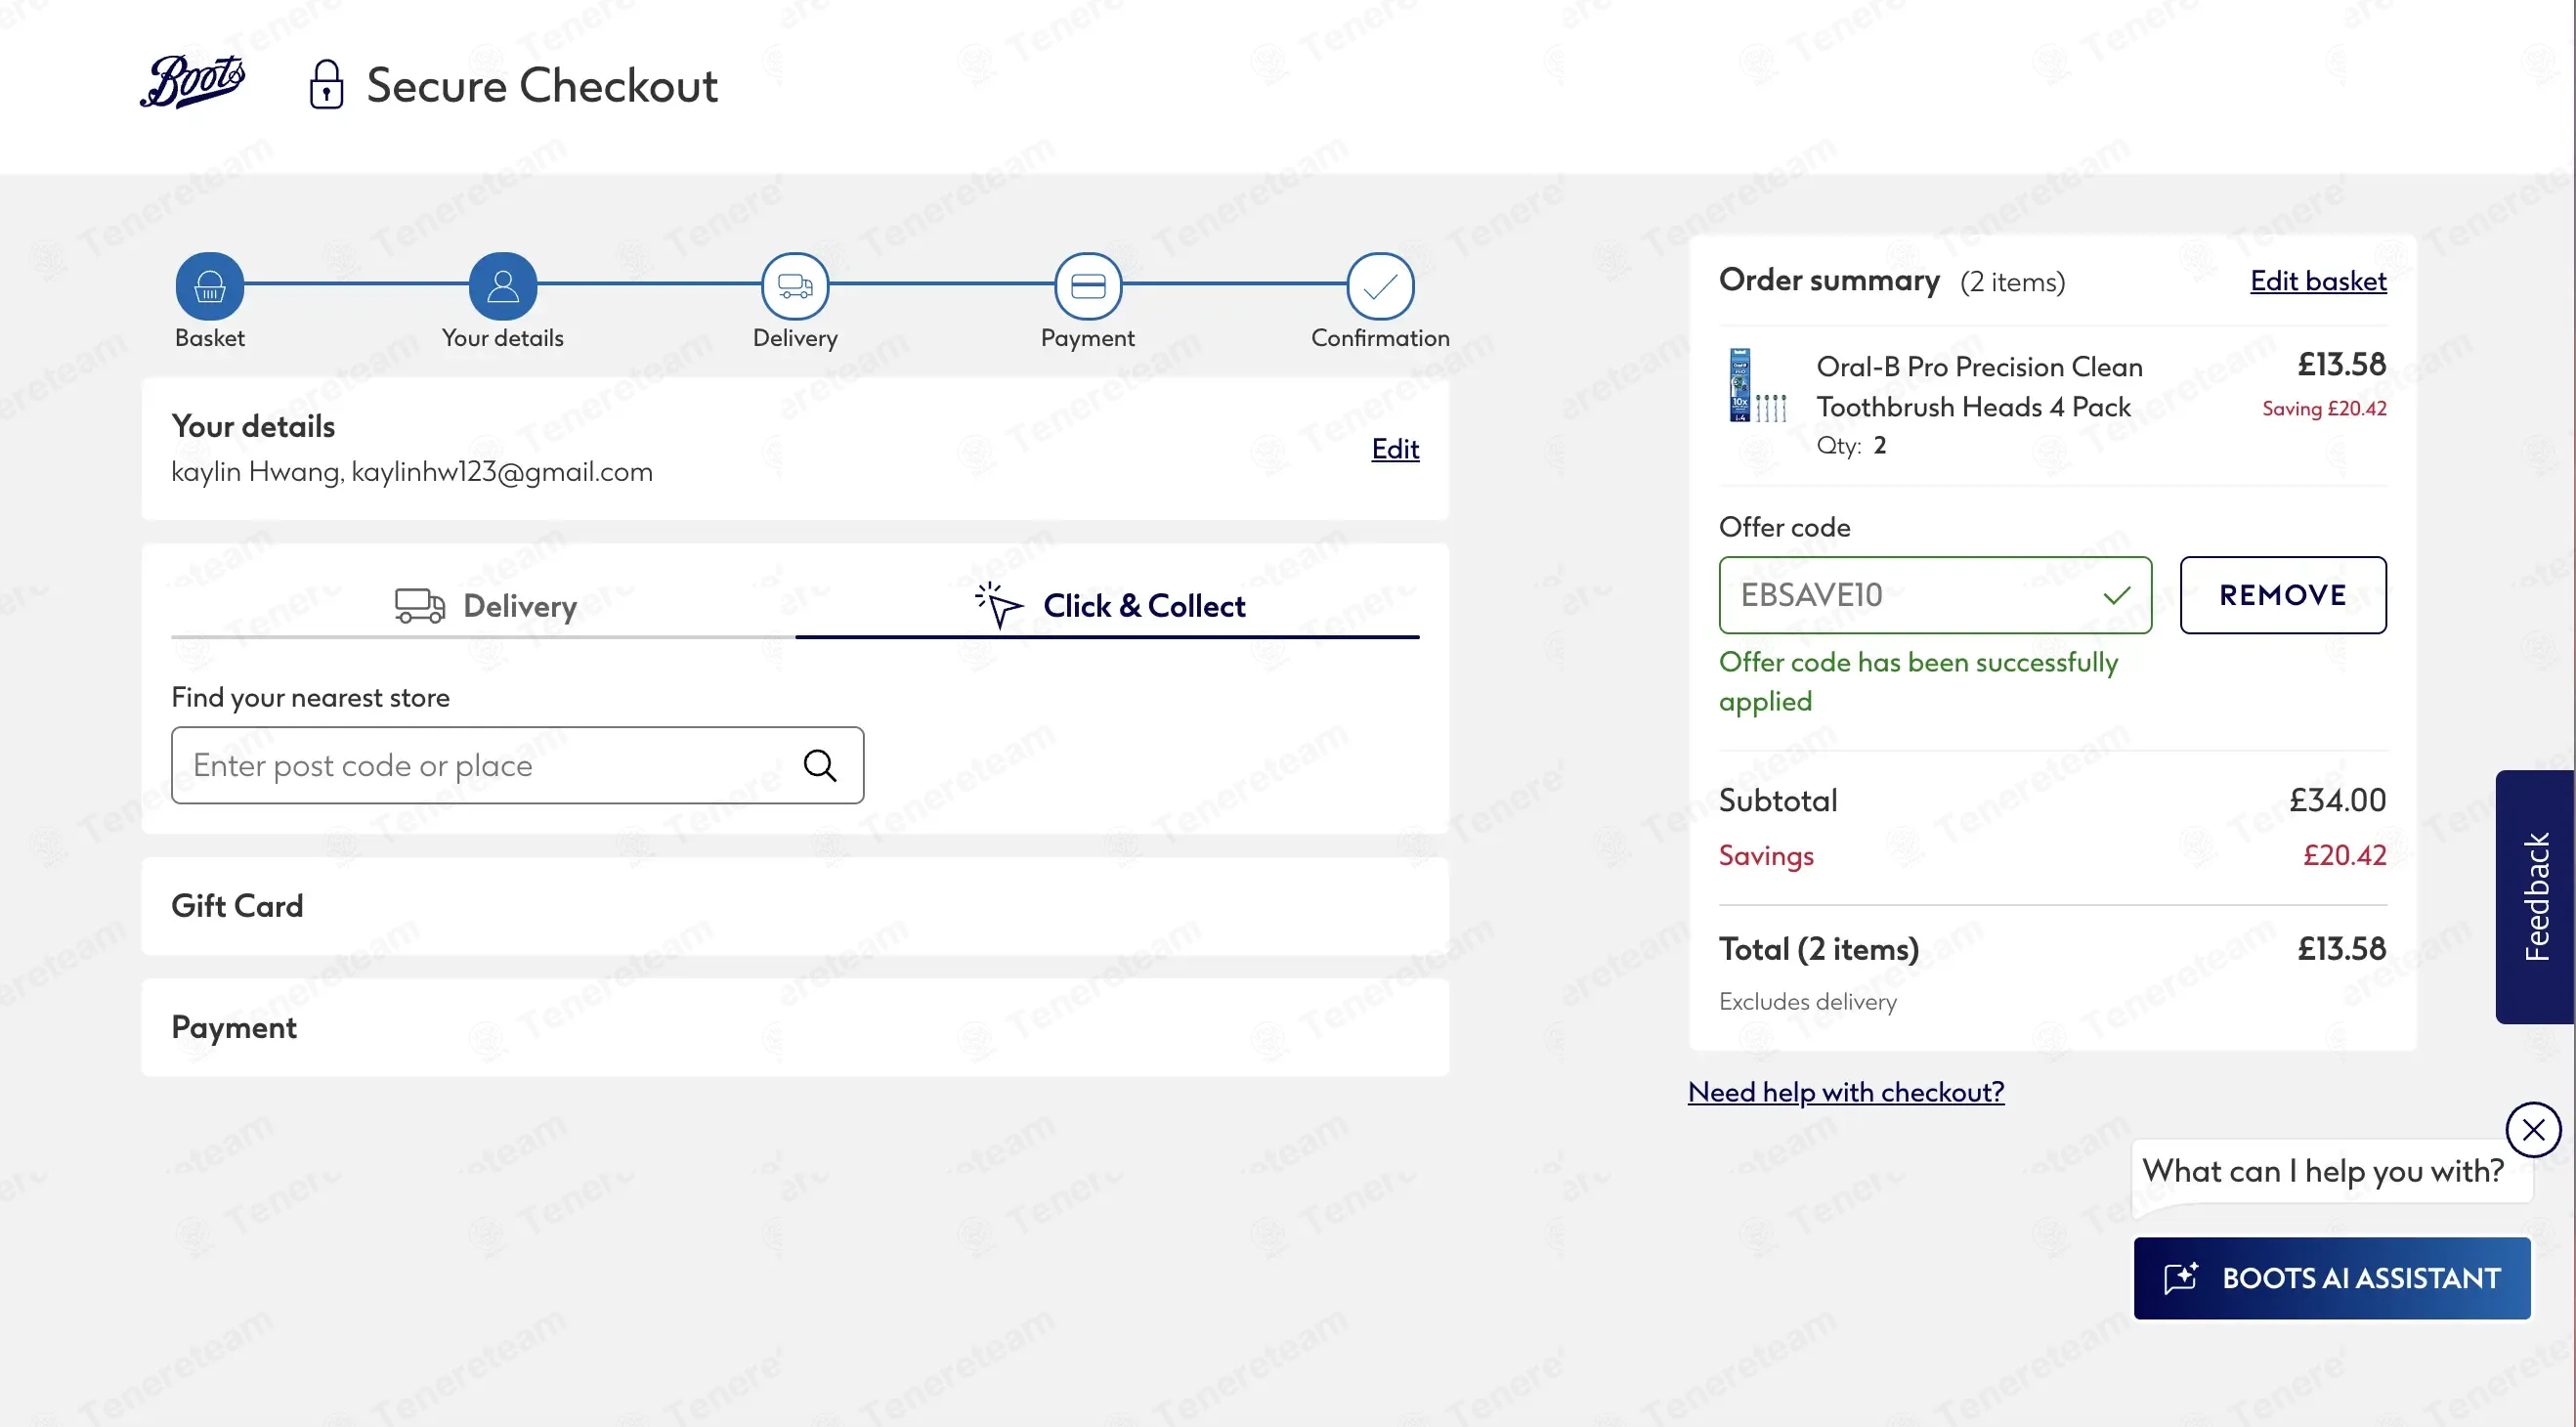The image size is (2576, 1427).
Task: Click the Subtotal £34.00 value
Action: click(2337, 800)
